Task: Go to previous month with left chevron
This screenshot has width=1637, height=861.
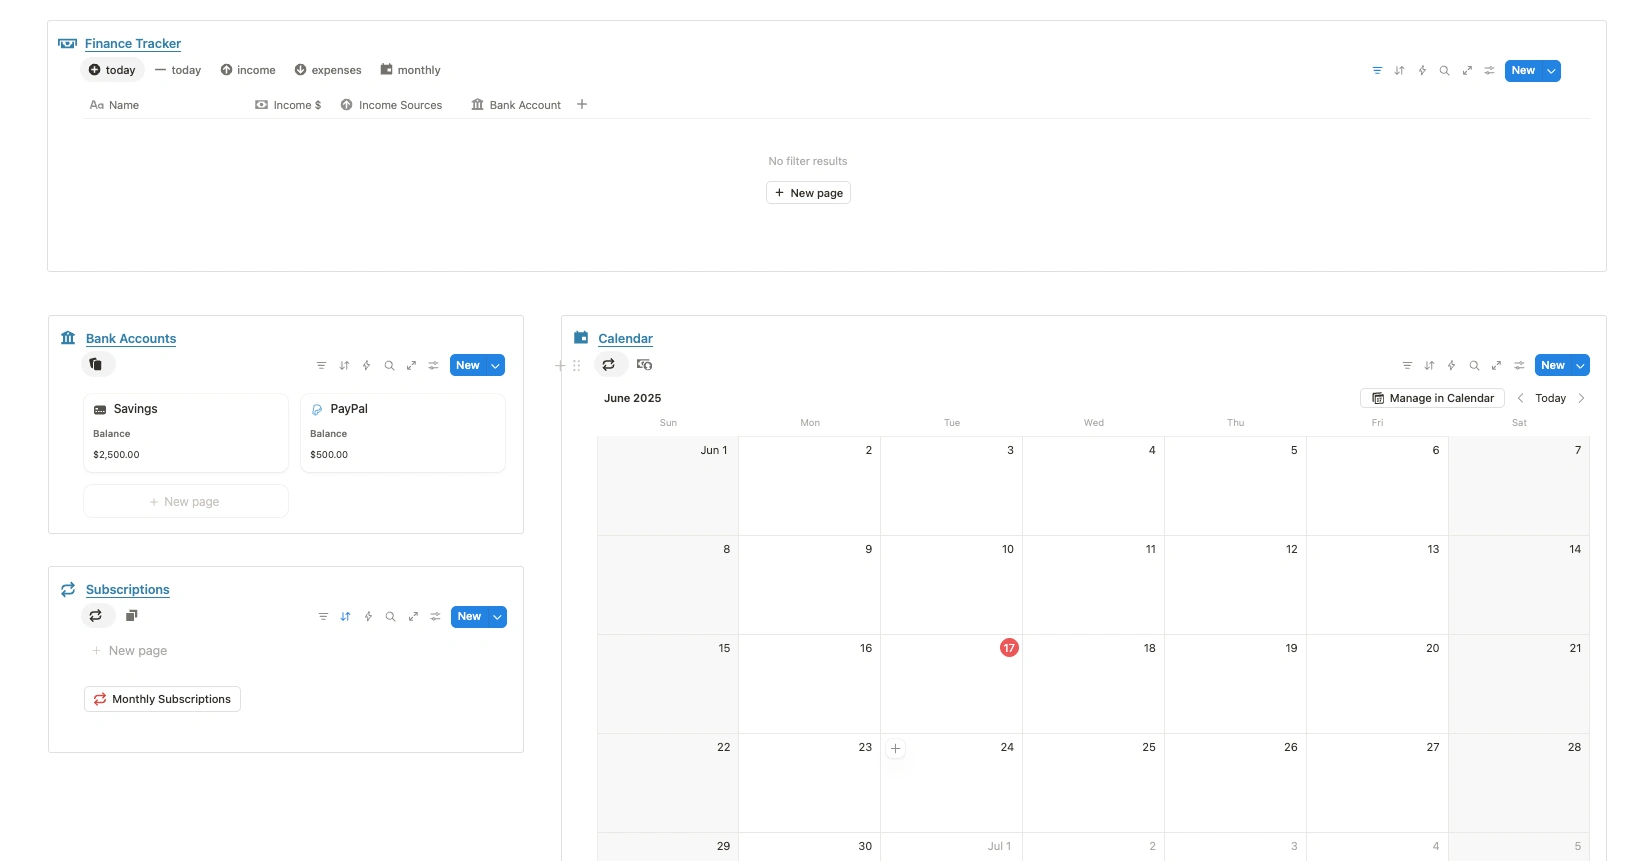Action: coord(1520,398)
